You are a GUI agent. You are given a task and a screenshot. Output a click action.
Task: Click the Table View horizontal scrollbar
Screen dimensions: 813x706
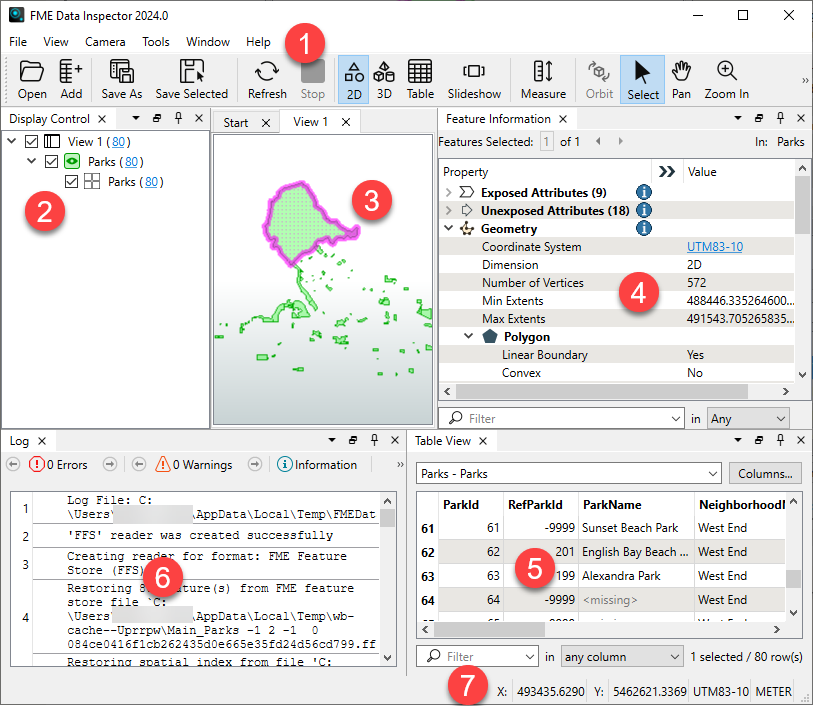tap(489, 629)
